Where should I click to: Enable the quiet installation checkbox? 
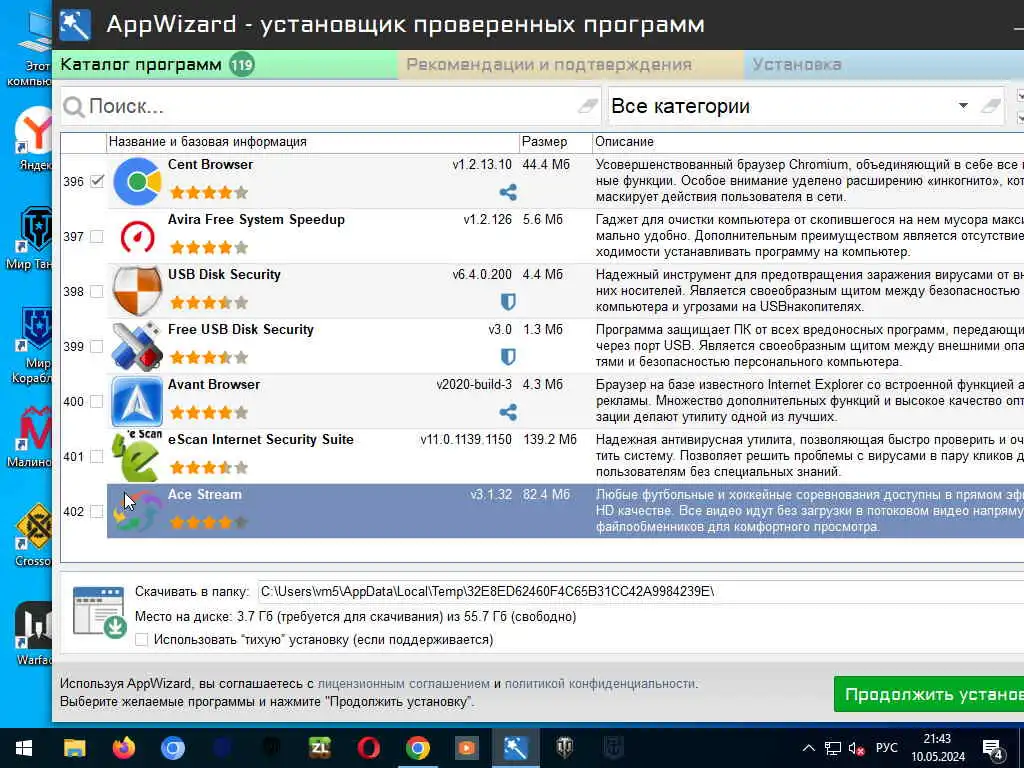tap(141, 639)
